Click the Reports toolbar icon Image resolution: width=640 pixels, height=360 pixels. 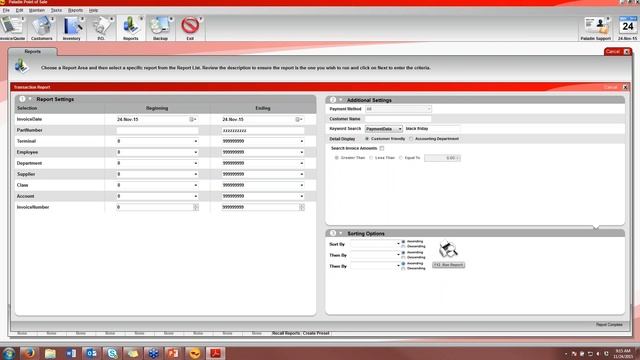click(131, 28)
